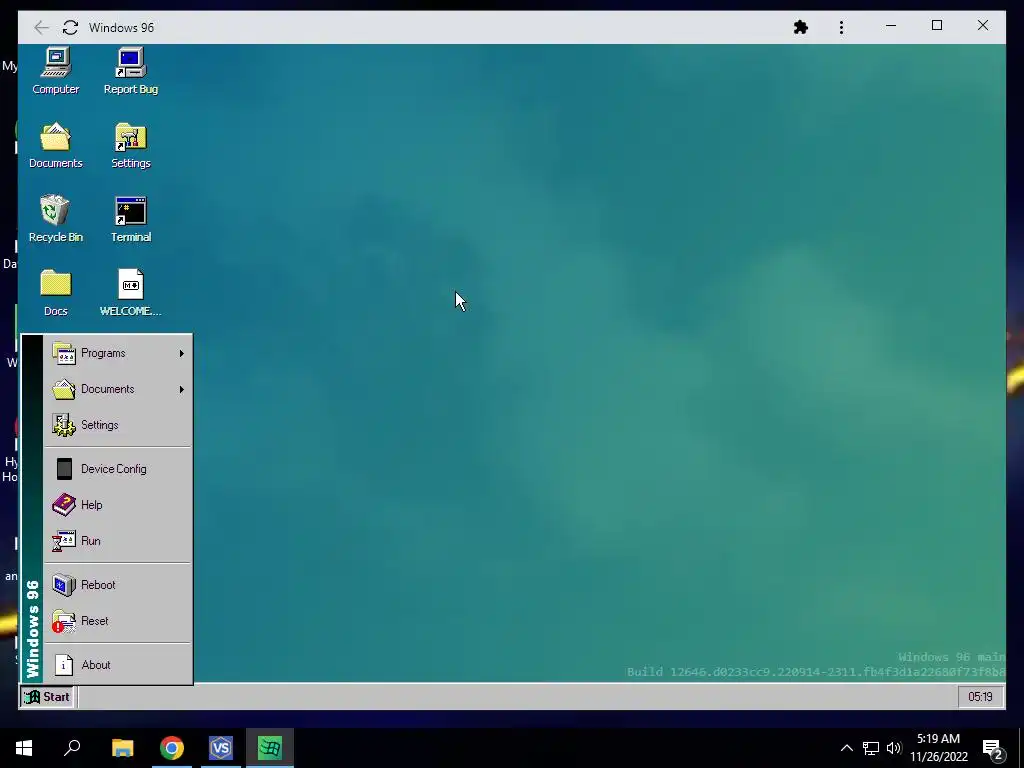Reload the Windows 96 page
Screen dimensions: 1024x768
point(71,27)
